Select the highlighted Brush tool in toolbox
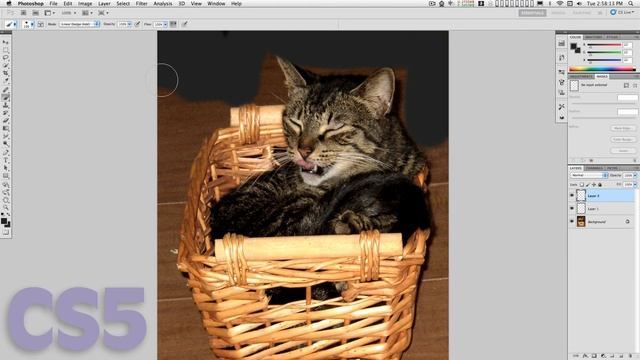The height and width of the screenshot is (360, 640). 6,97
